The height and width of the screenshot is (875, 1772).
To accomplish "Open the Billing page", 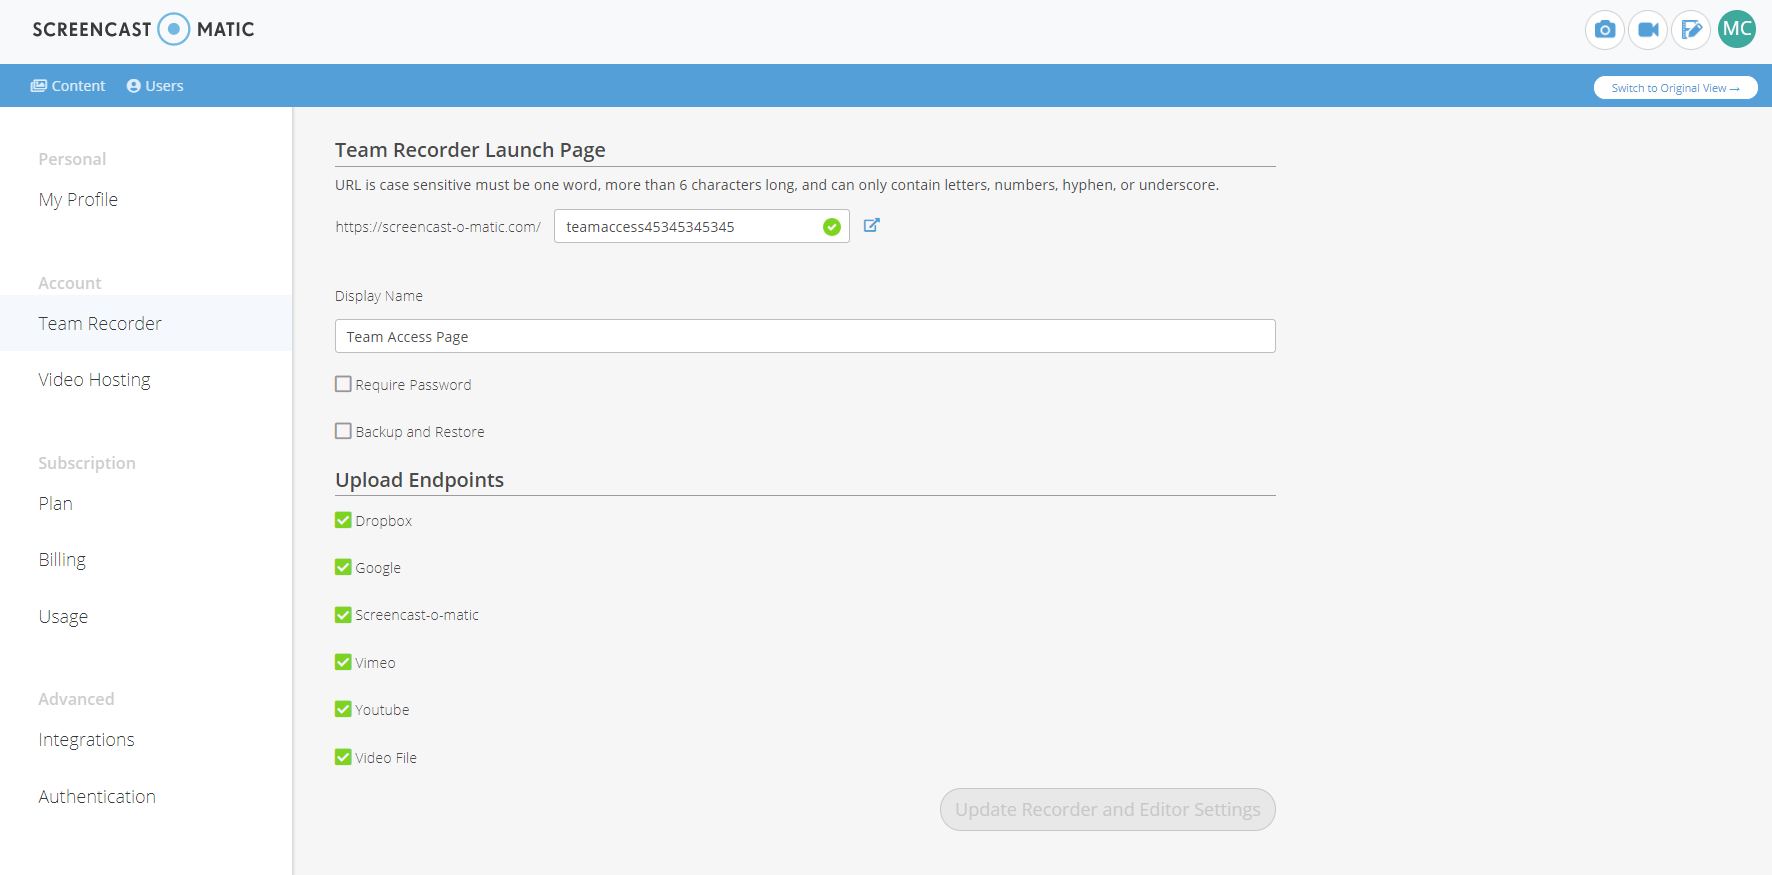I will 62,560.
